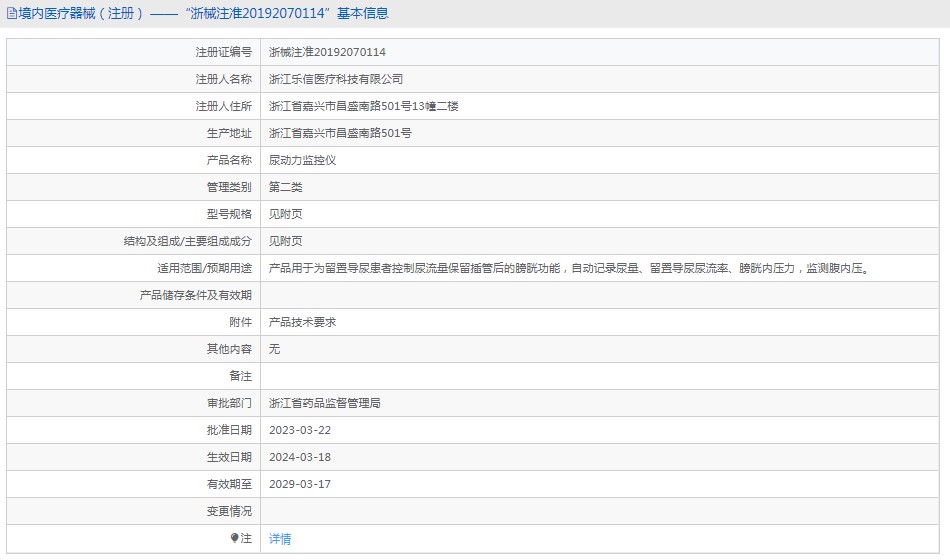Click the 审批部门 label
Screen dimensions: 950x560
229,402
